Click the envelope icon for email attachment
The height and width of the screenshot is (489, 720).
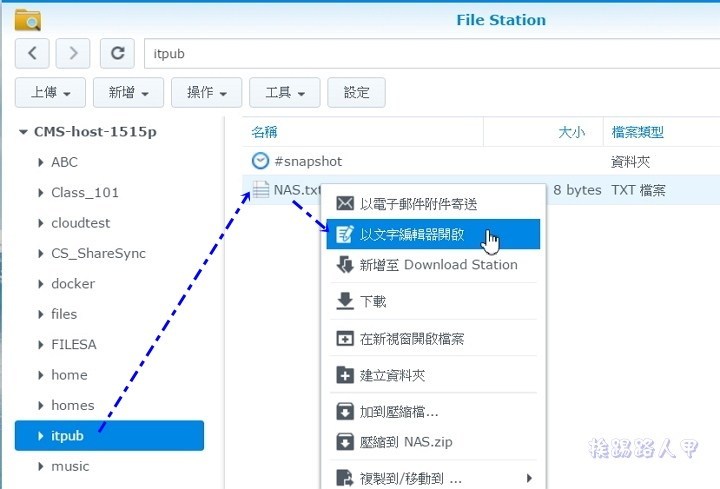[345, 203]
